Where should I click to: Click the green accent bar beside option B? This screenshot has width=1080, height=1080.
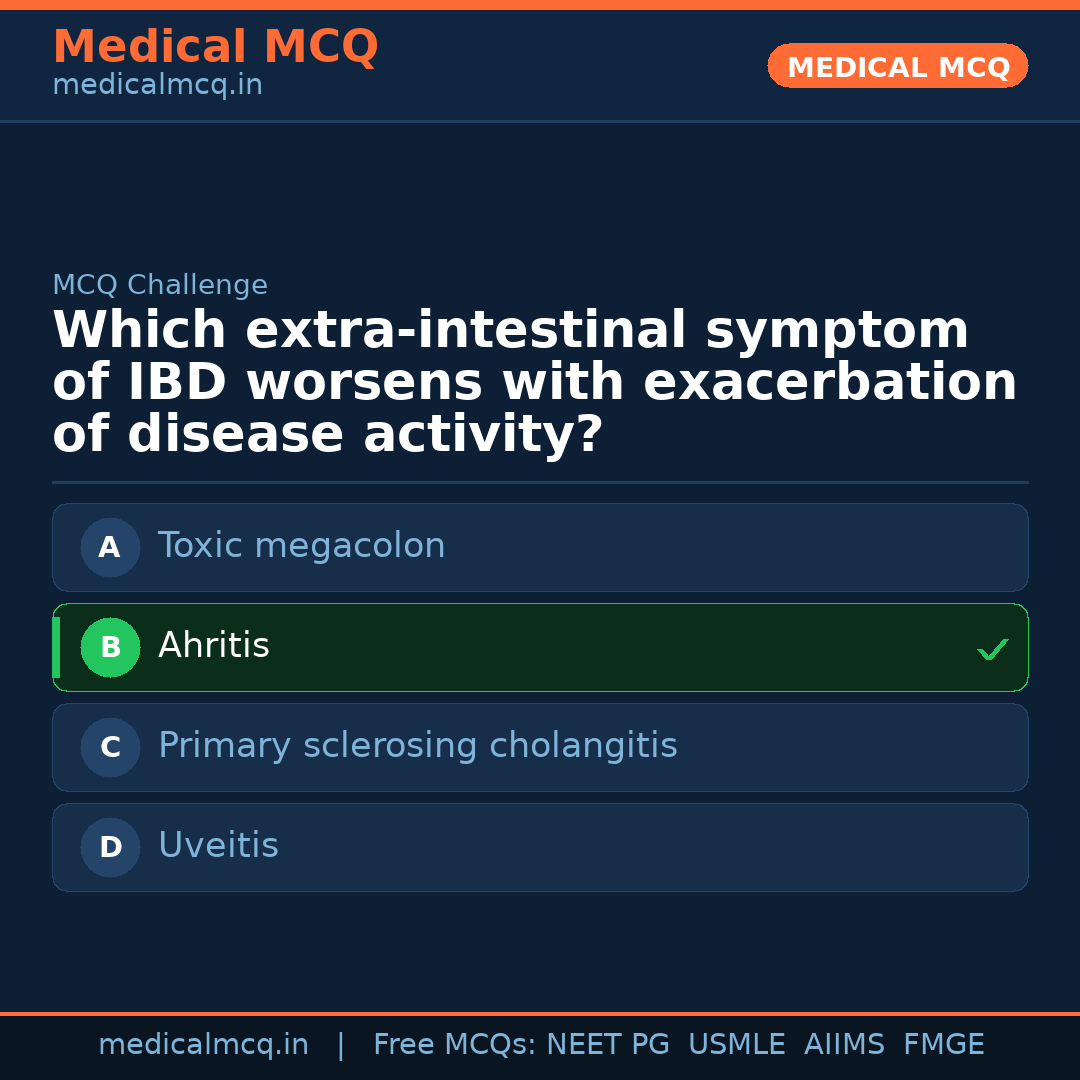pyautogui.click(x=56, y=647)
